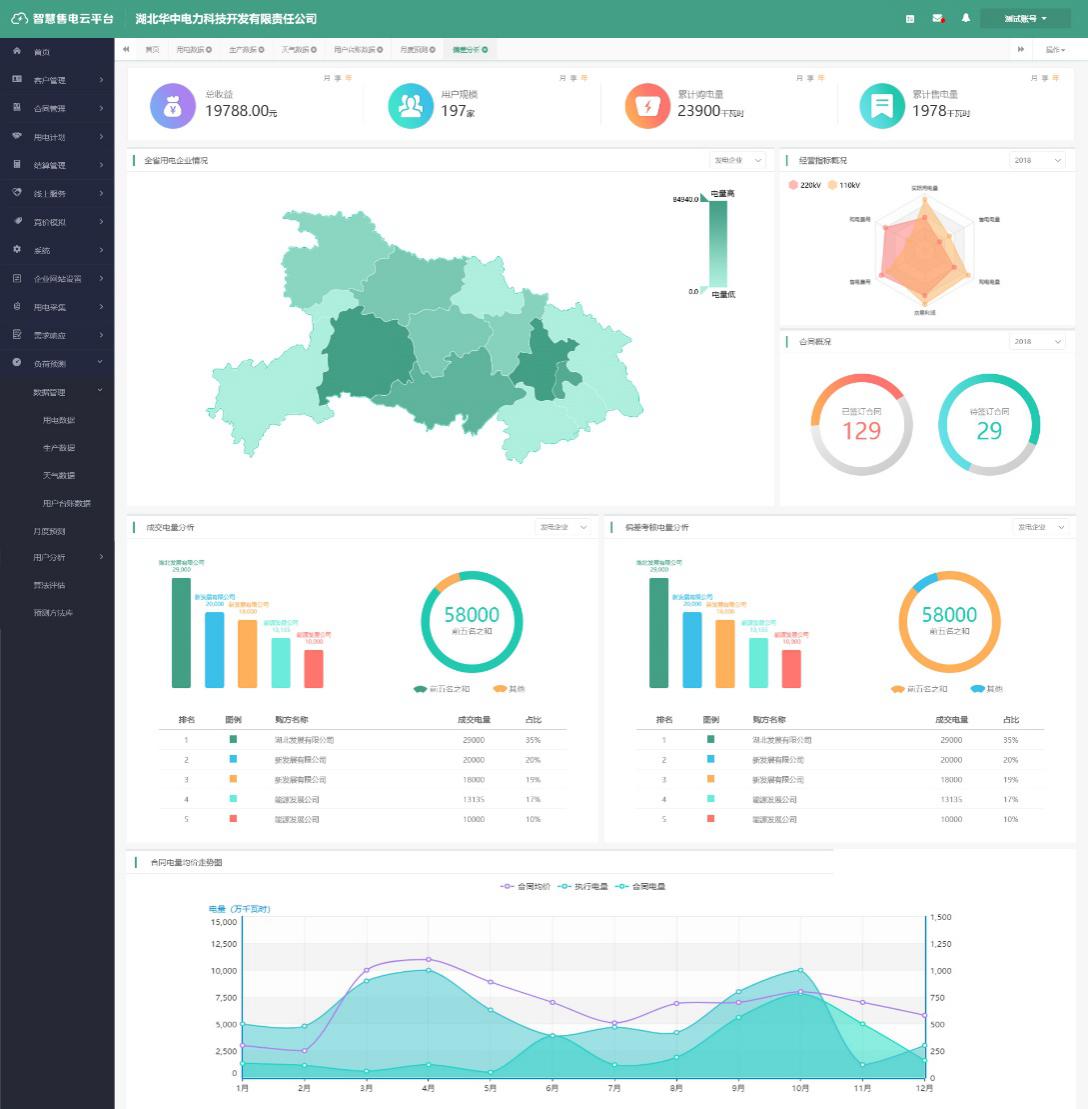
Task: Close the 天气数据 tab using its close icon
Action: (x=314, y=49)
